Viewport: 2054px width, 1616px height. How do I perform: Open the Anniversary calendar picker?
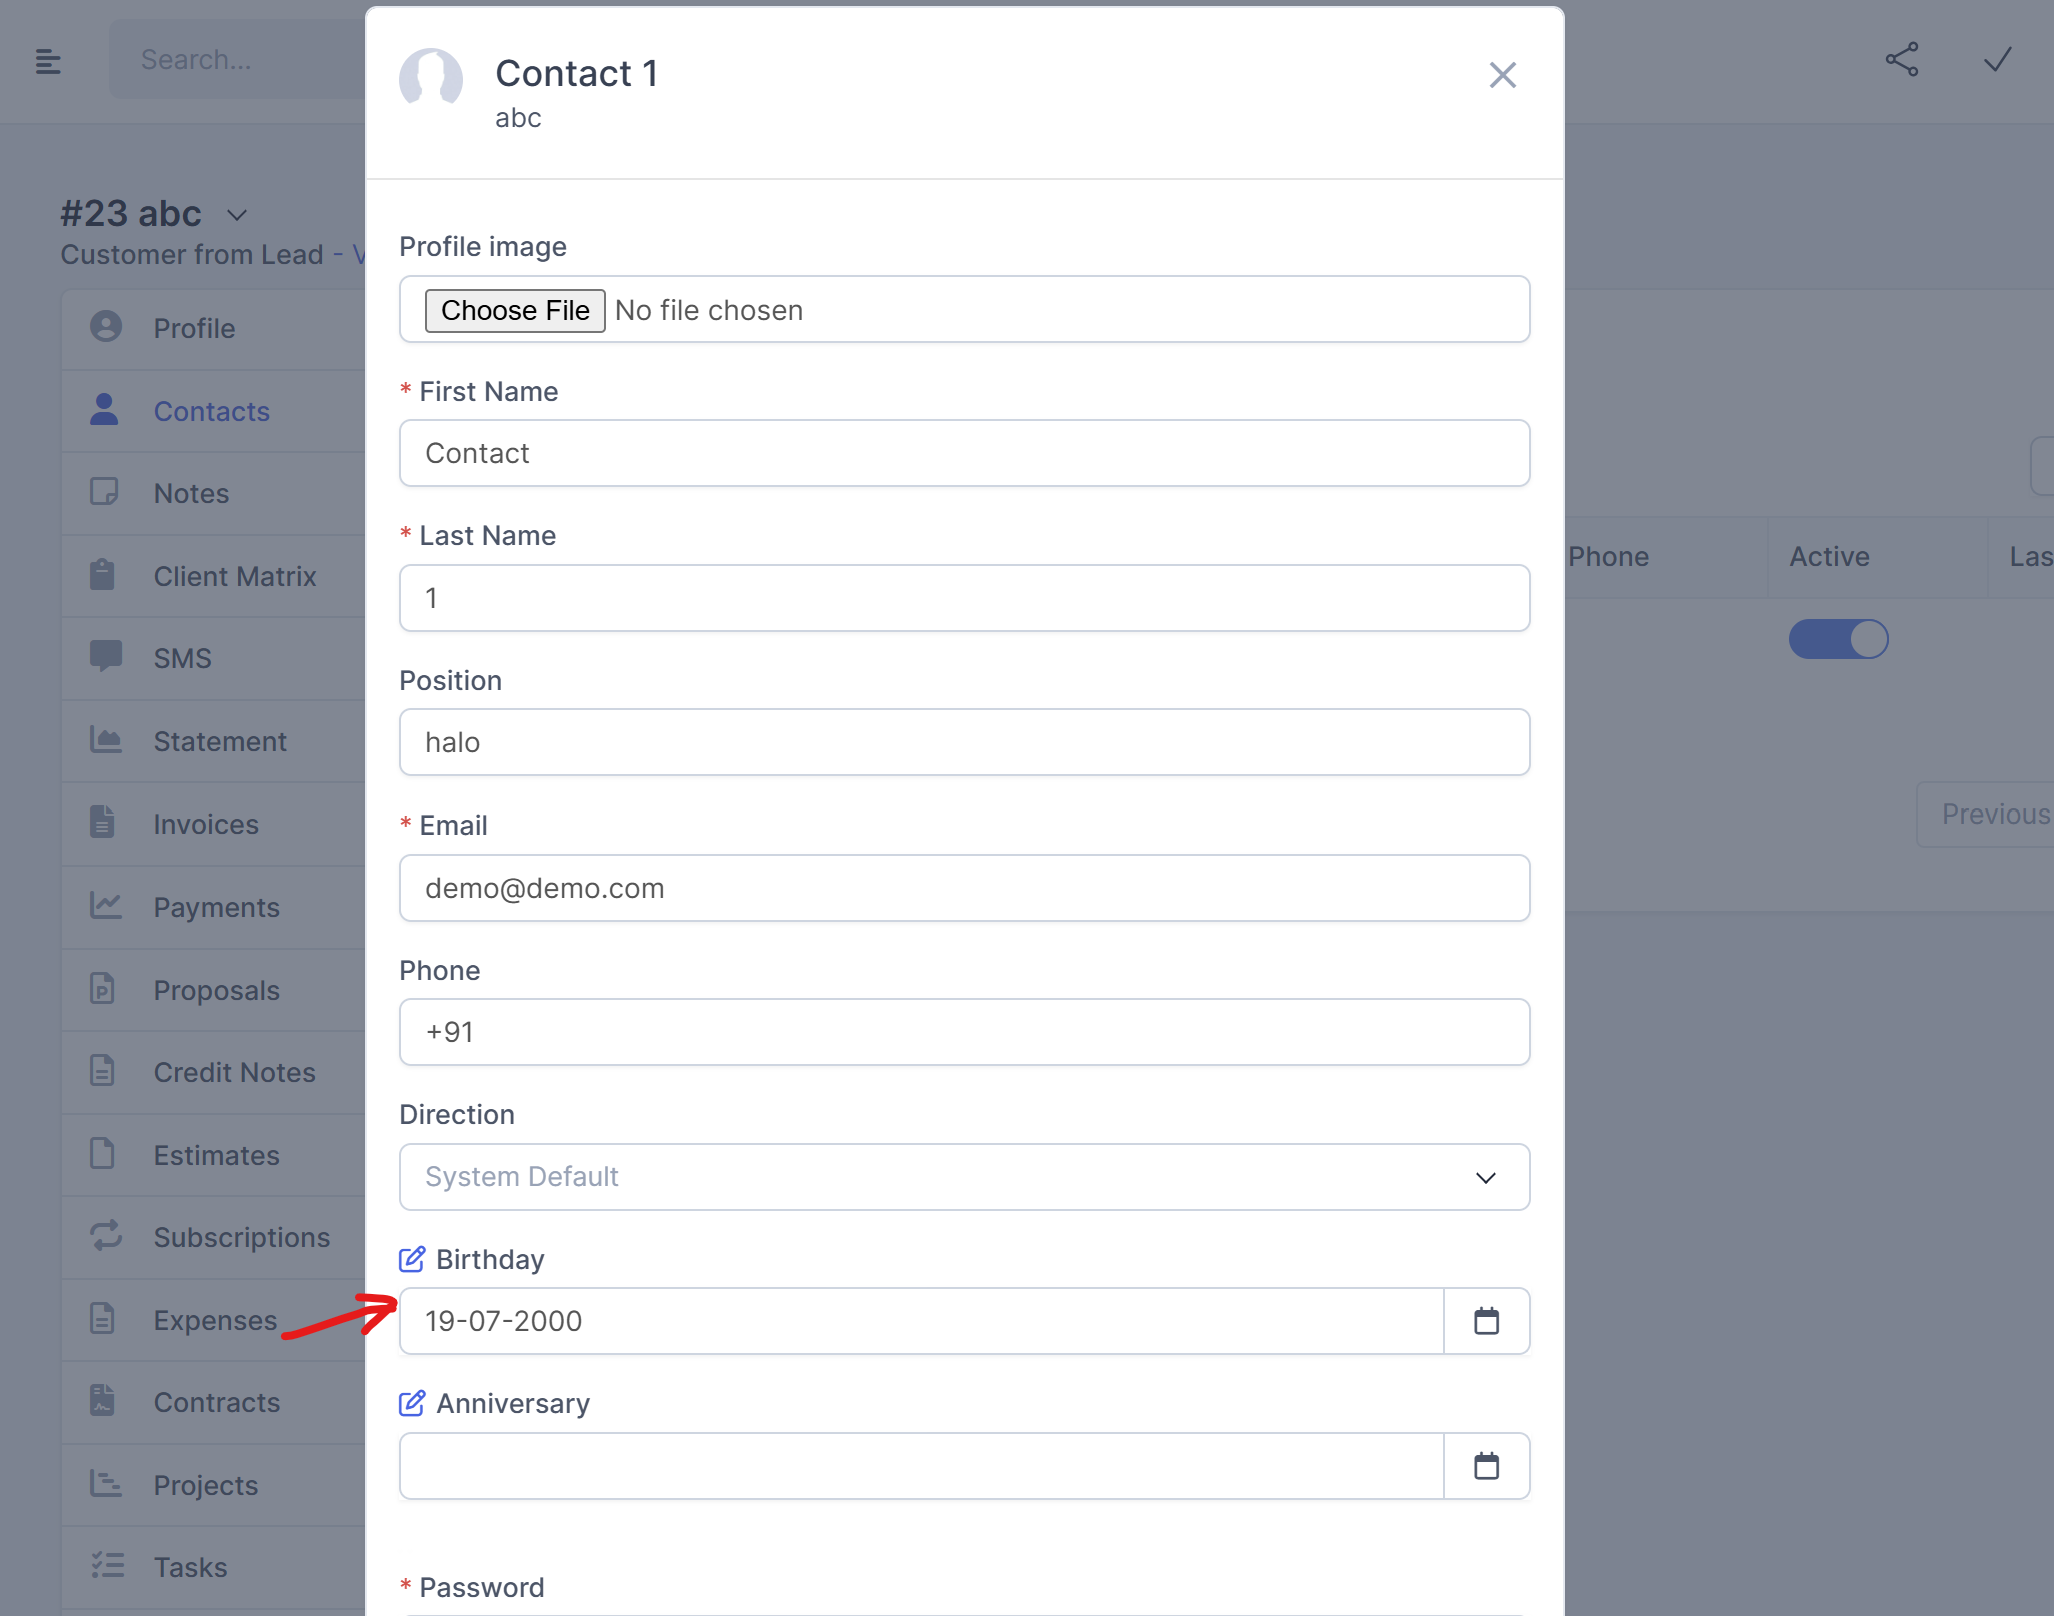1486,1466
